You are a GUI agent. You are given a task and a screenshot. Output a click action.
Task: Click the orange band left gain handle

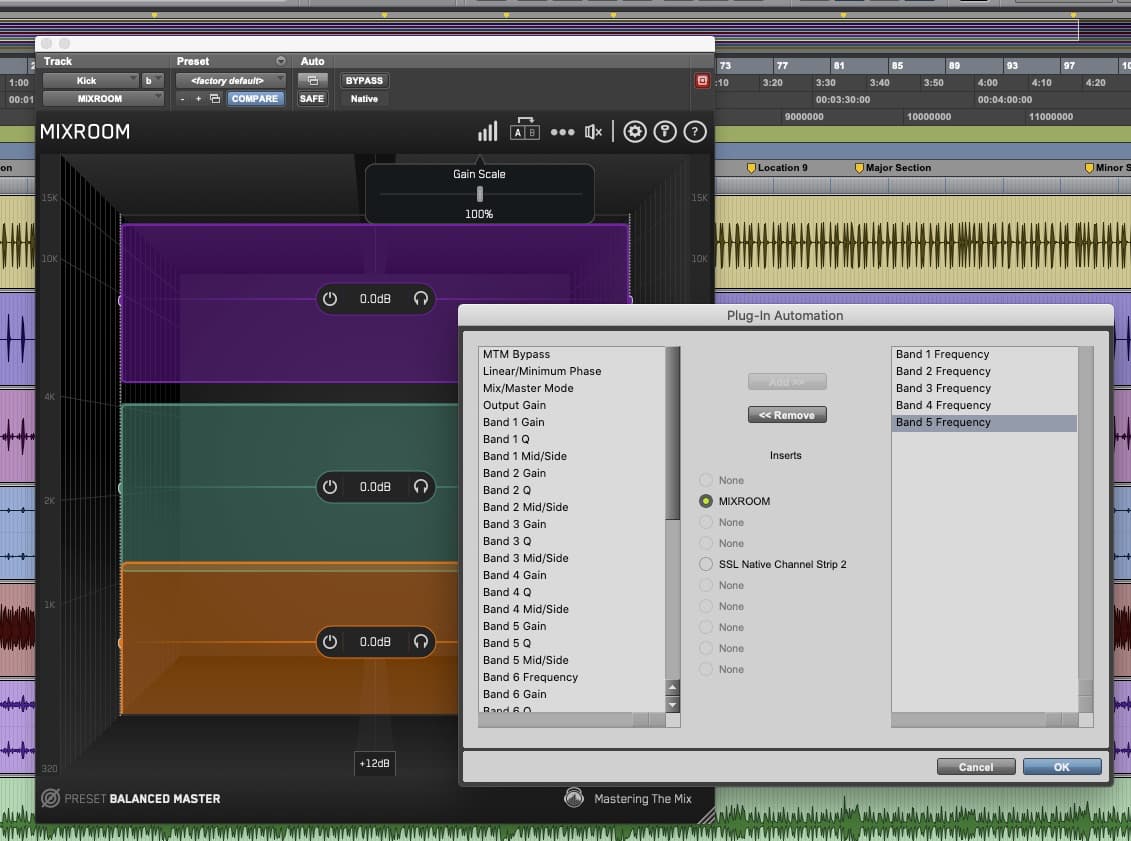[x=120, y=643]
